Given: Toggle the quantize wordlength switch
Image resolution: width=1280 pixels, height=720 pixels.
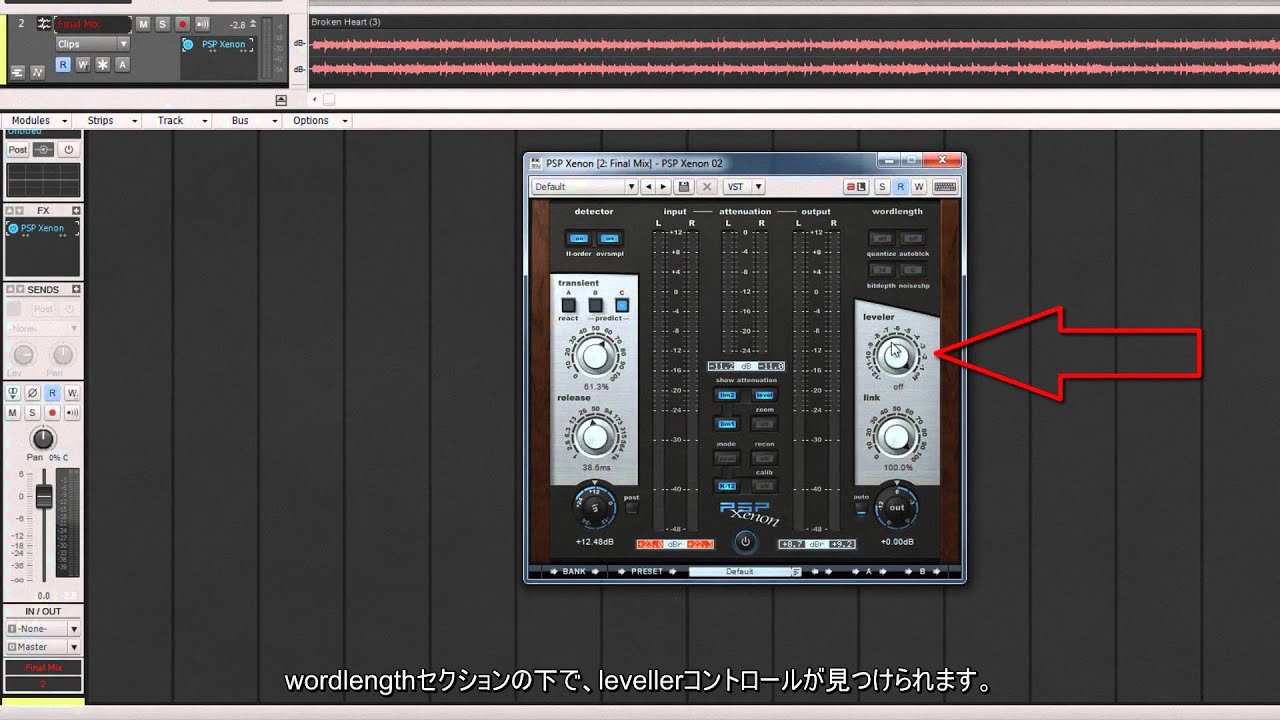Looking at the screenshot, I should click(881, 238).
